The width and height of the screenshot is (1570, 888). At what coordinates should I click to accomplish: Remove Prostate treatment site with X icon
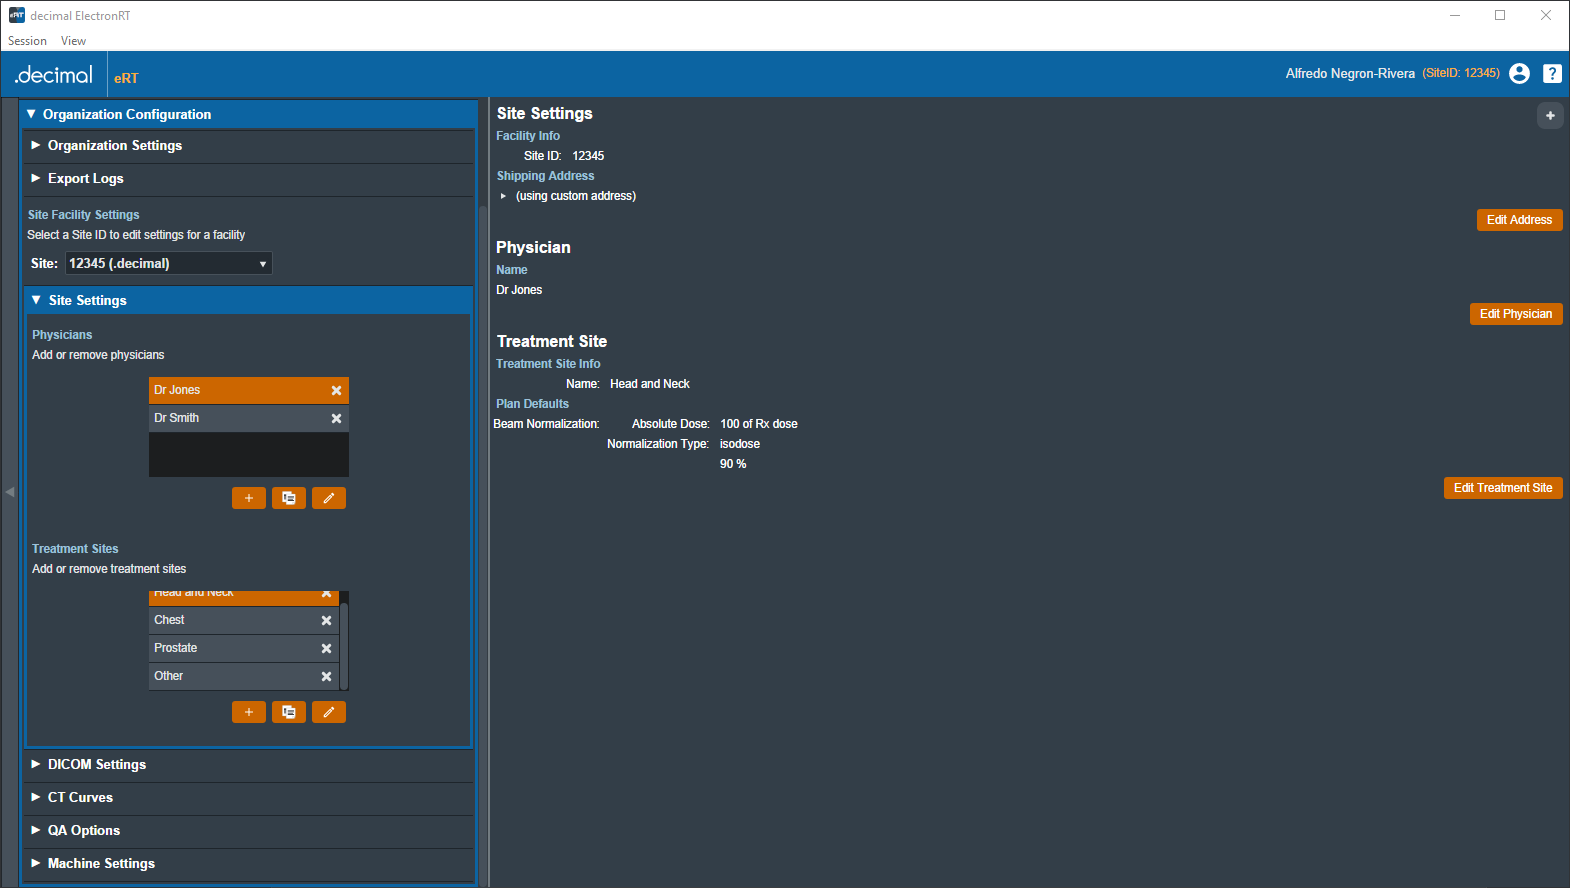point(326,649)
